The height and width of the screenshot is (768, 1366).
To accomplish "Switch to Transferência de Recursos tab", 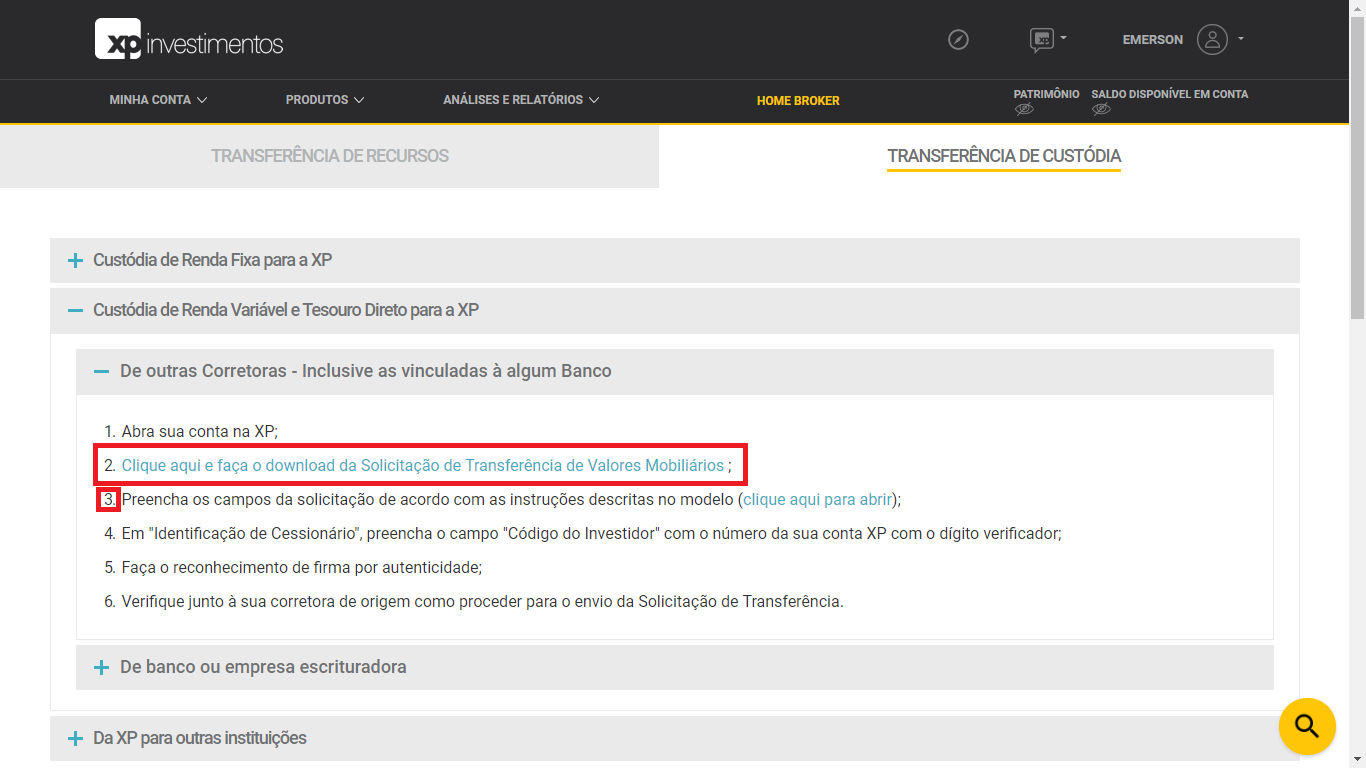I will (x=330, y=156).
